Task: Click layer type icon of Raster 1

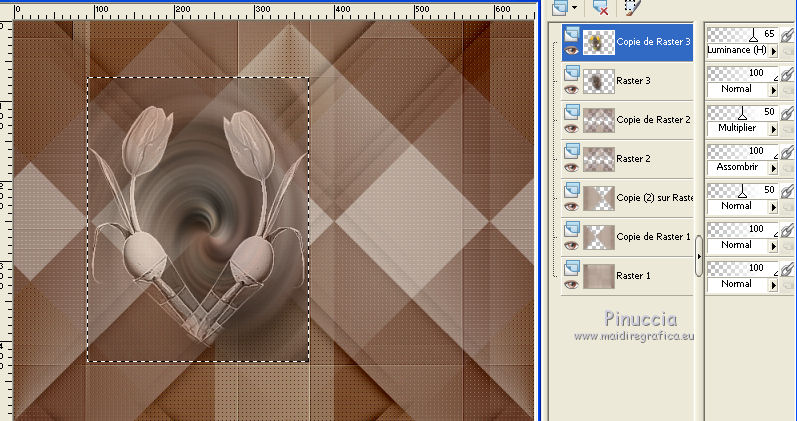Action: (x=572, y=269)
